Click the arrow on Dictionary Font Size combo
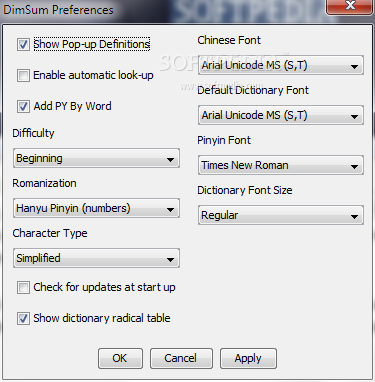The width and height of the screenshot is (375, 382). tap(355, 217)
